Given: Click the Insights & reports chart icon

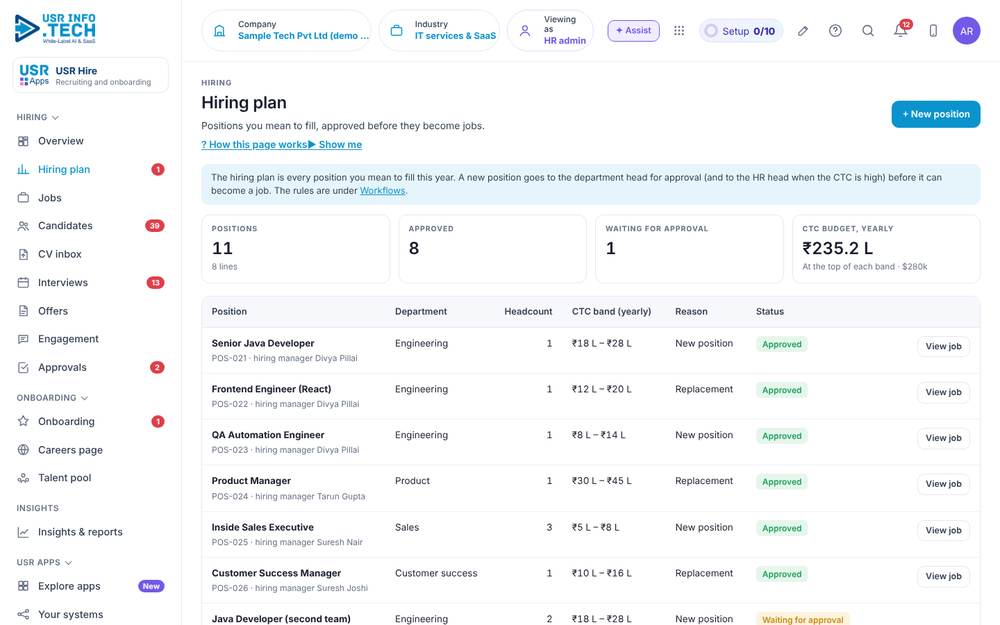Looking at the screenshot, I should 23,532.
